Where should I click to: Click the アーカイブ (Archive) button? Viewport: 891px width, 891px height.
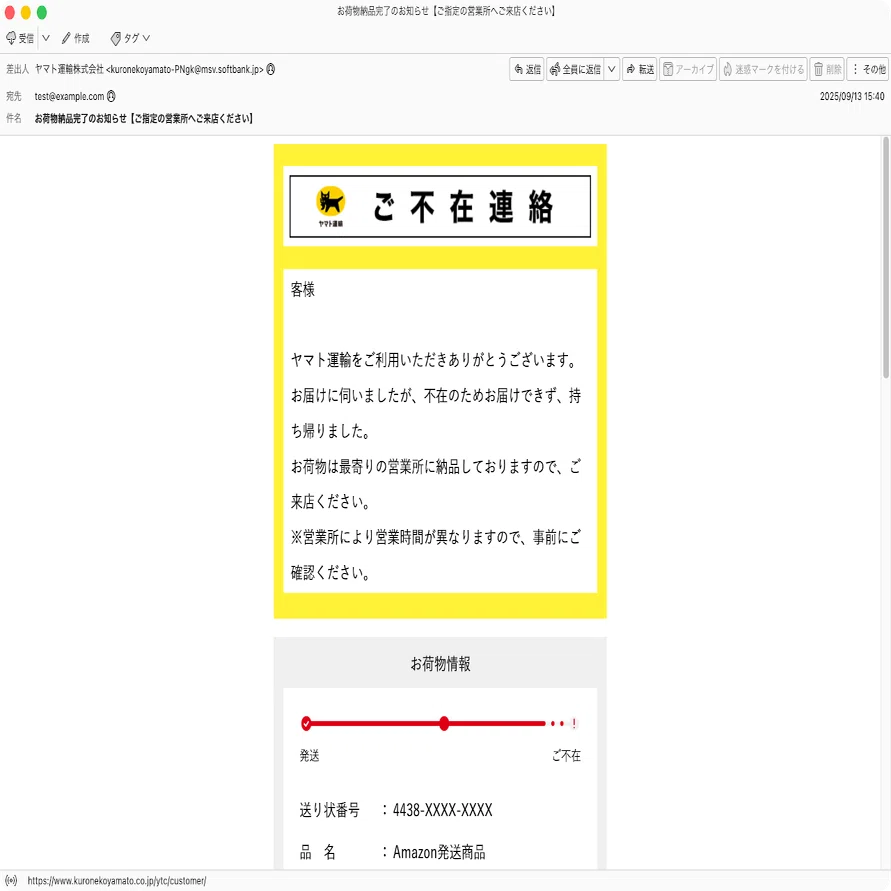point(688,69)
